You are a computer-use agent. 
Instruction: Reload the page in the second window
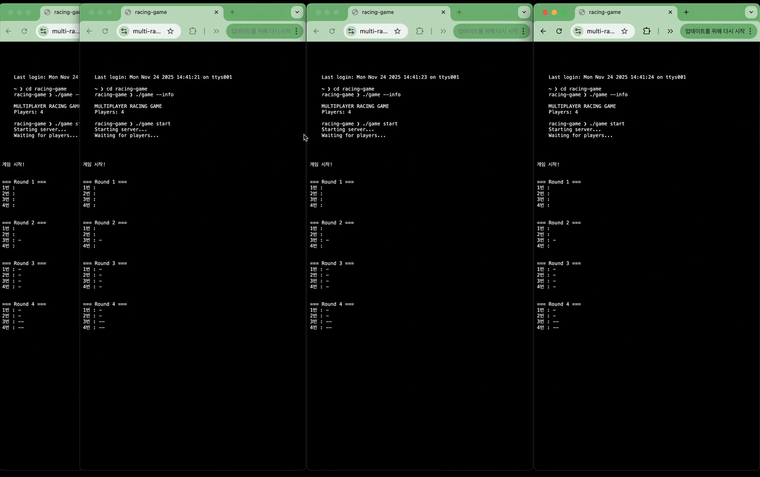105,31
